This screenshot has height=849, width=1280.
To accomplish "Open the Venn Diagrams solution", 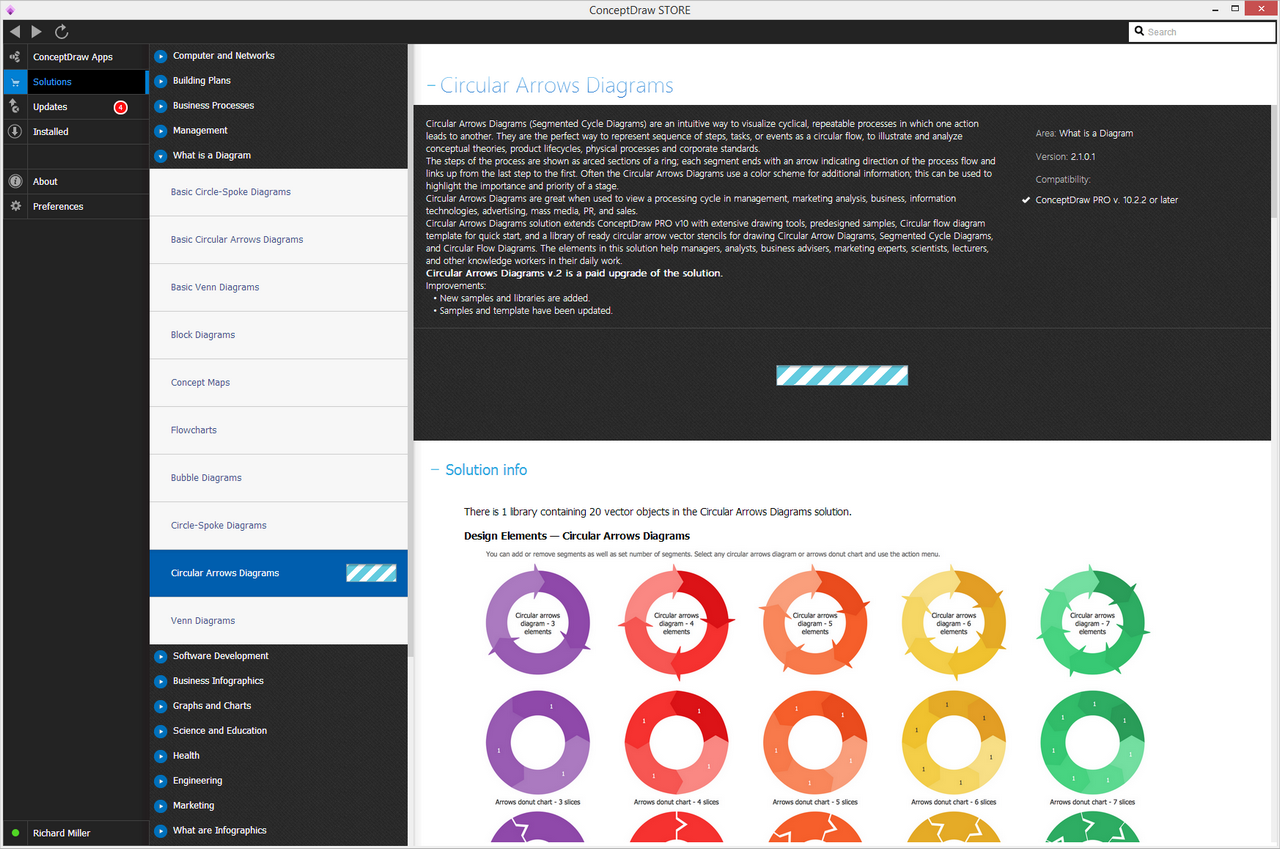I will click(279, 621).
